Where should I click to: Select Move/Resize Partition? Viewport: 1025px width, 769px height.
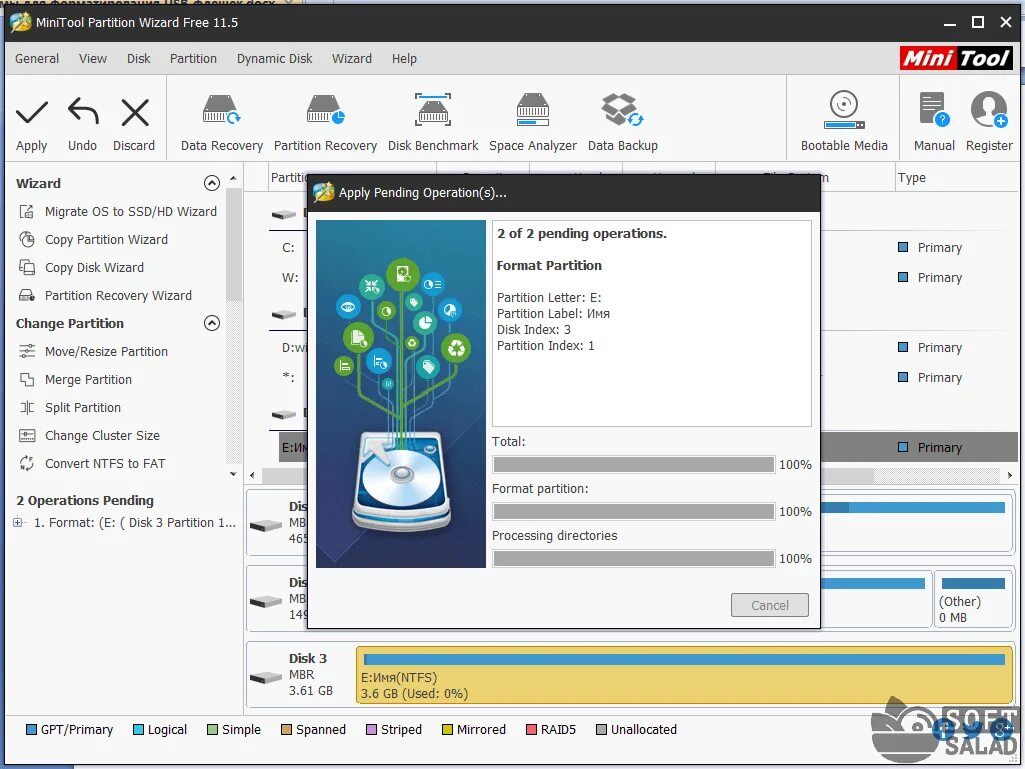[93, 351]
